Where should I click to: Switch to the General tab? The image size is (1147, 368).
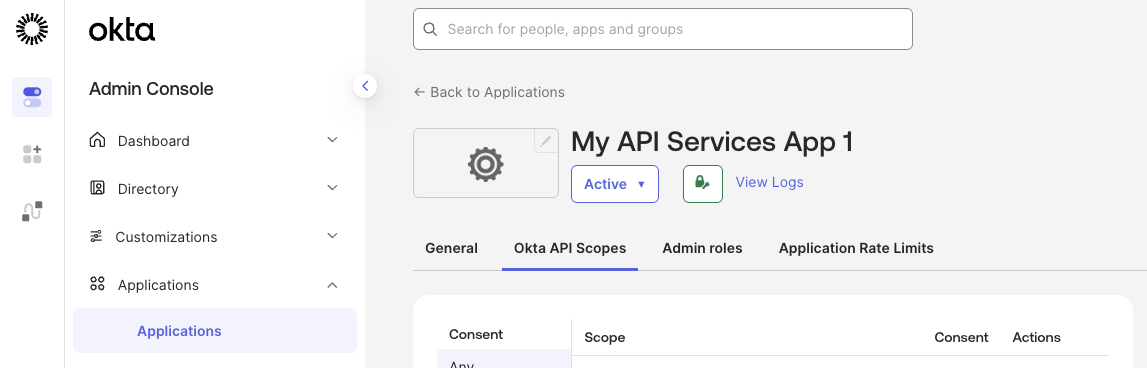pos(451,248)
